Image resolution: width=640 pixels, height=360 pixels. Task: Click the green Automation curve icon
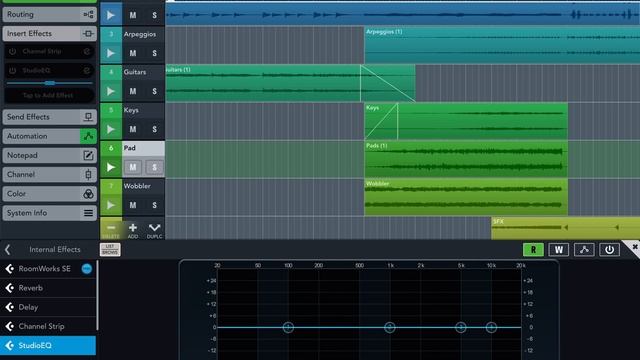click(88, 136)
